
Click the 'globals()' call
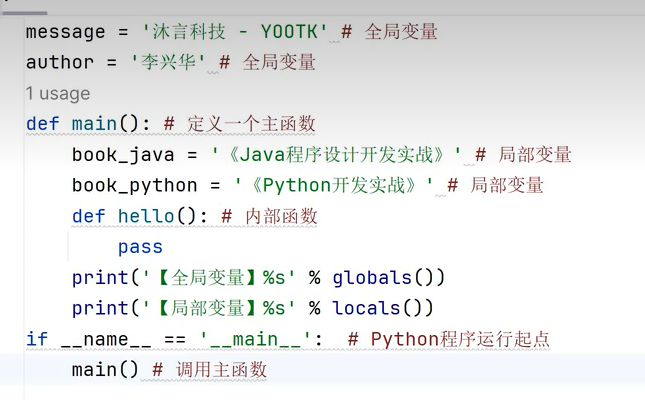tap(389, 278)
